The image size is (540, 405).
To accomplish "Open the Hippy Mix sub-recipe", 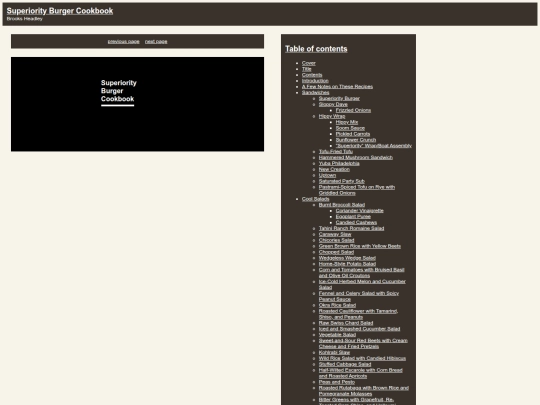I will tap(347, 122).
